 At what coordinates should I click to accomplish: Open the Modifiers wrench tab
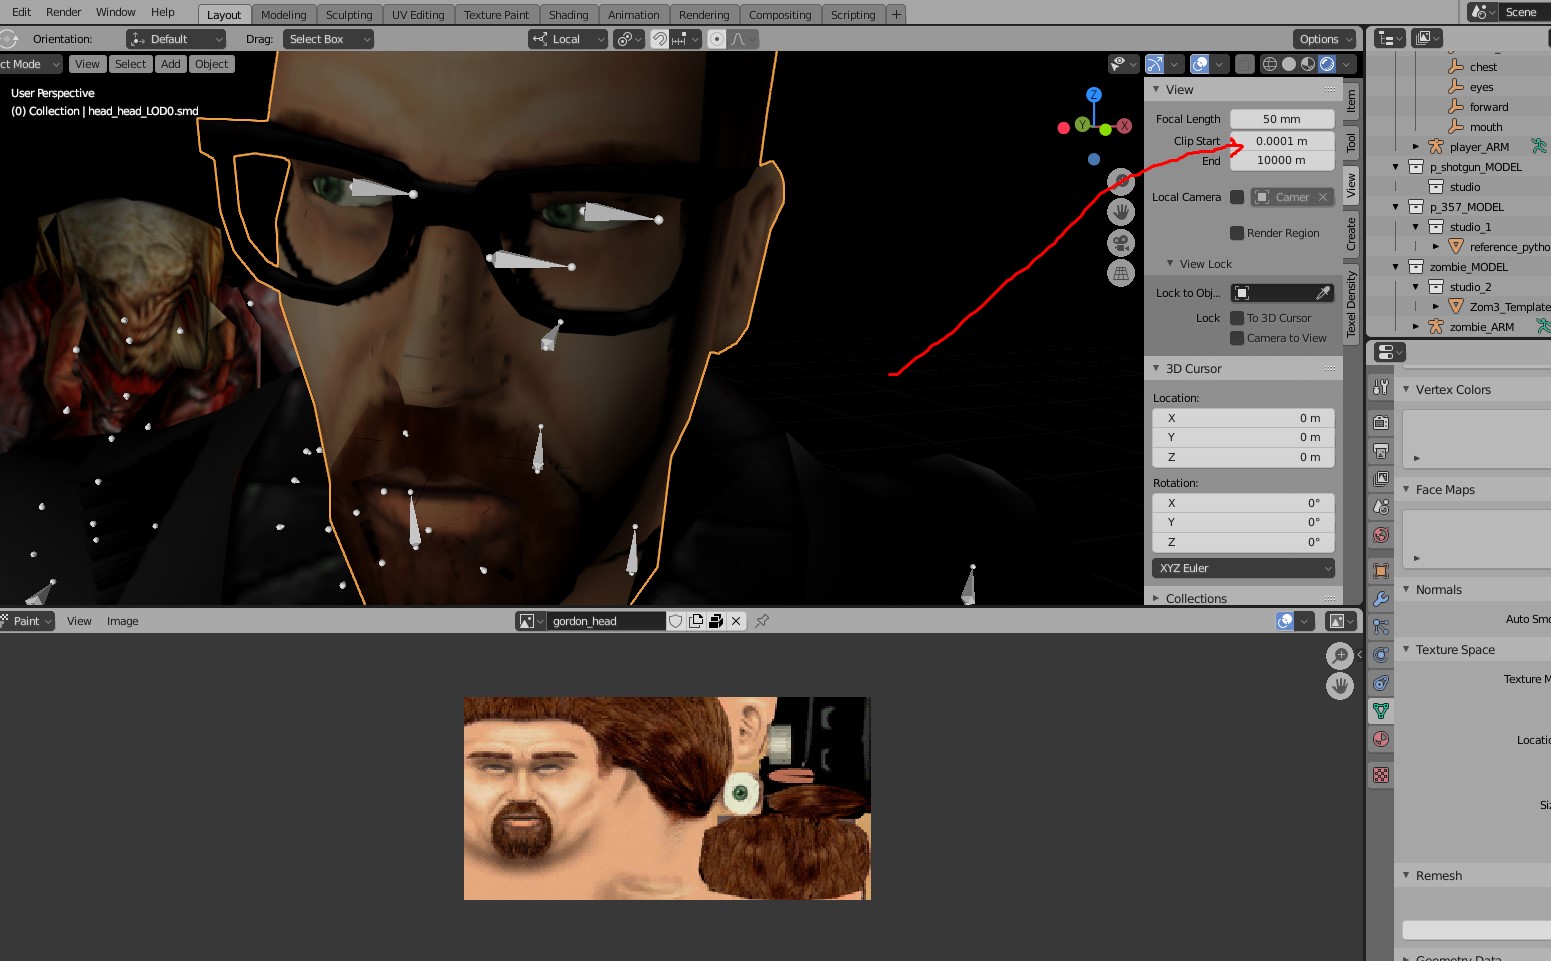pos(1381,599)
